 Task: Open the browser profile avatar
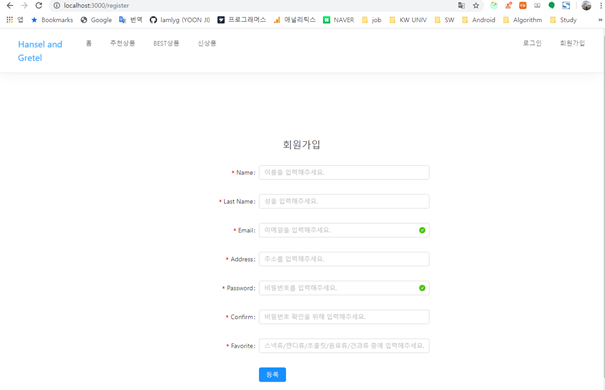586,5
